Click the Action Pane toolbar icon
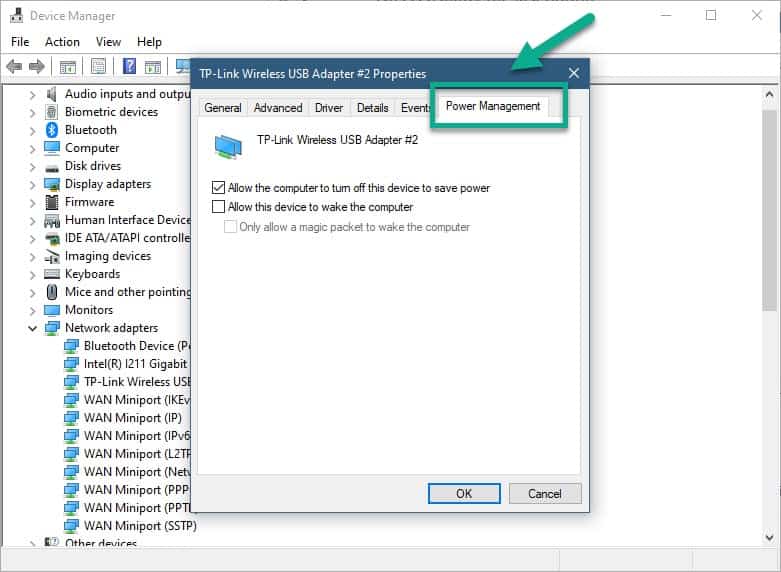The height and width of the screenshot is (572, 781). click(x=152, y=66)
